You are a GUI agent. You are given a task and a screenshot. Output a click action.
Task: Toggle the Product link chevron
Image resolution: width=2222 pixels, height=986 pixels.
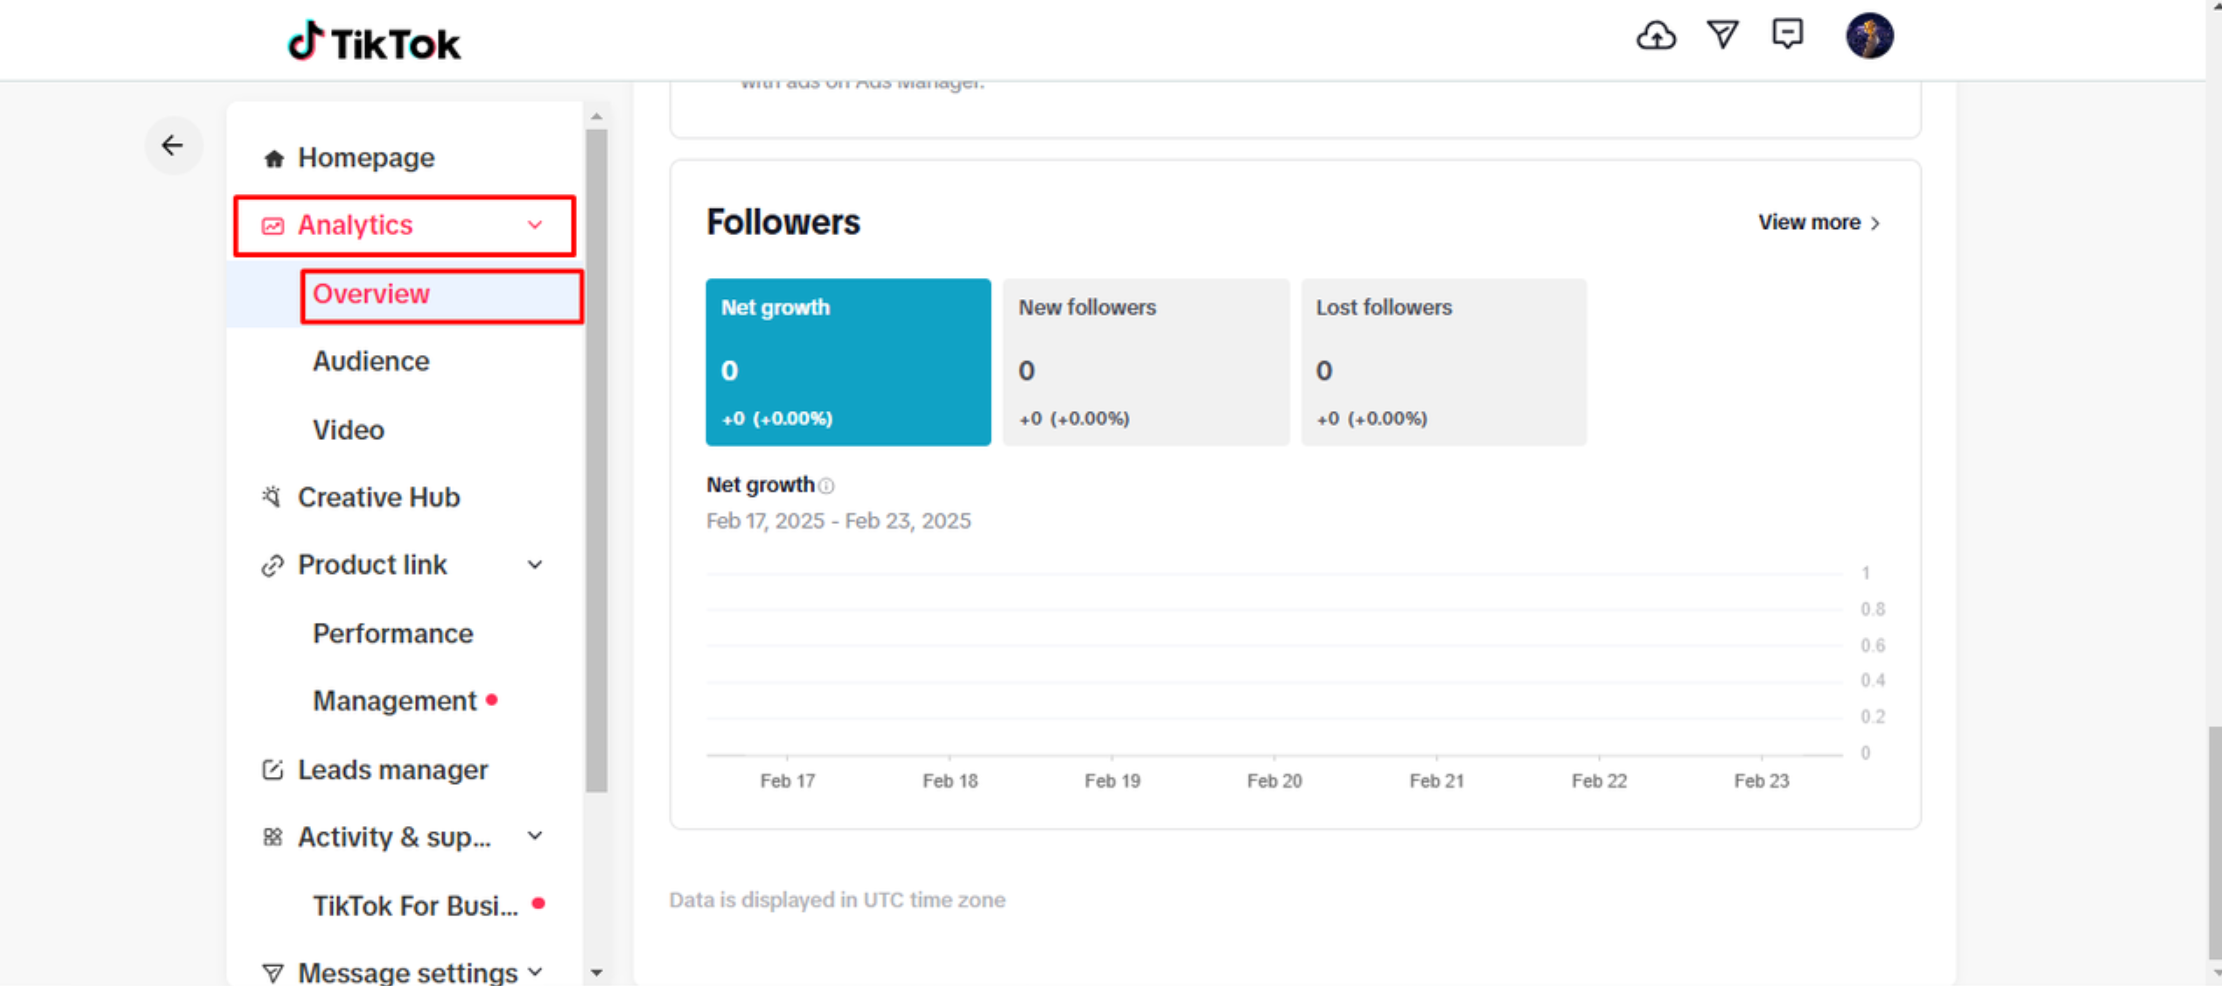(535, 565)
